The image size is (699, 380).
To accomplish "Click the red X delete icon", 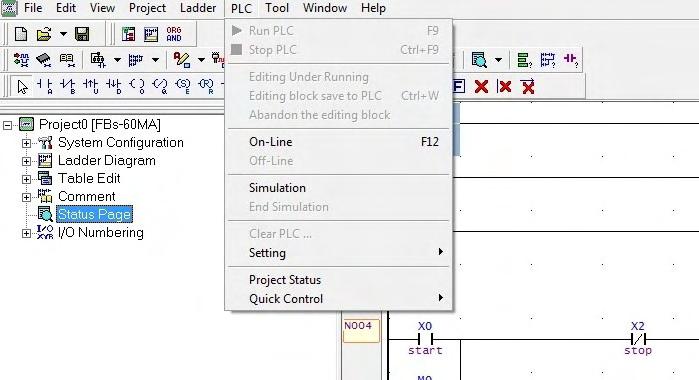I will (x=481, y=86).
